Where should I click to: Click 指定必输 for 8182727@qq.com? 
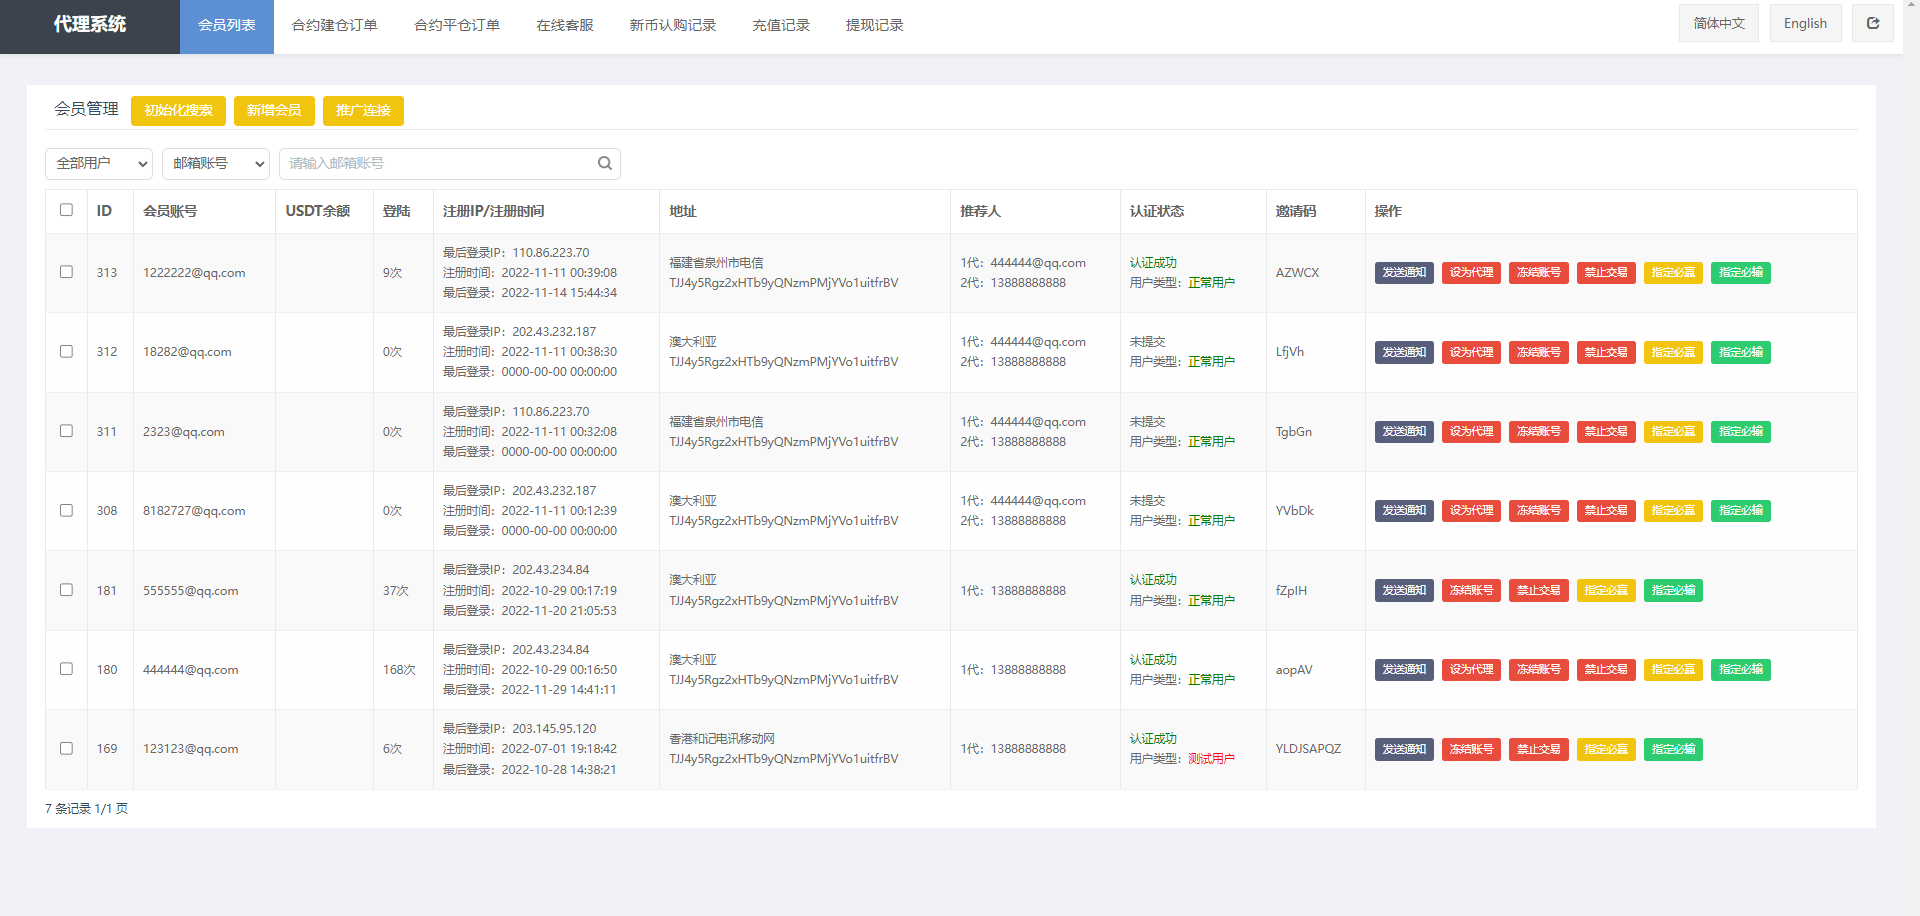pos(1741,510)
